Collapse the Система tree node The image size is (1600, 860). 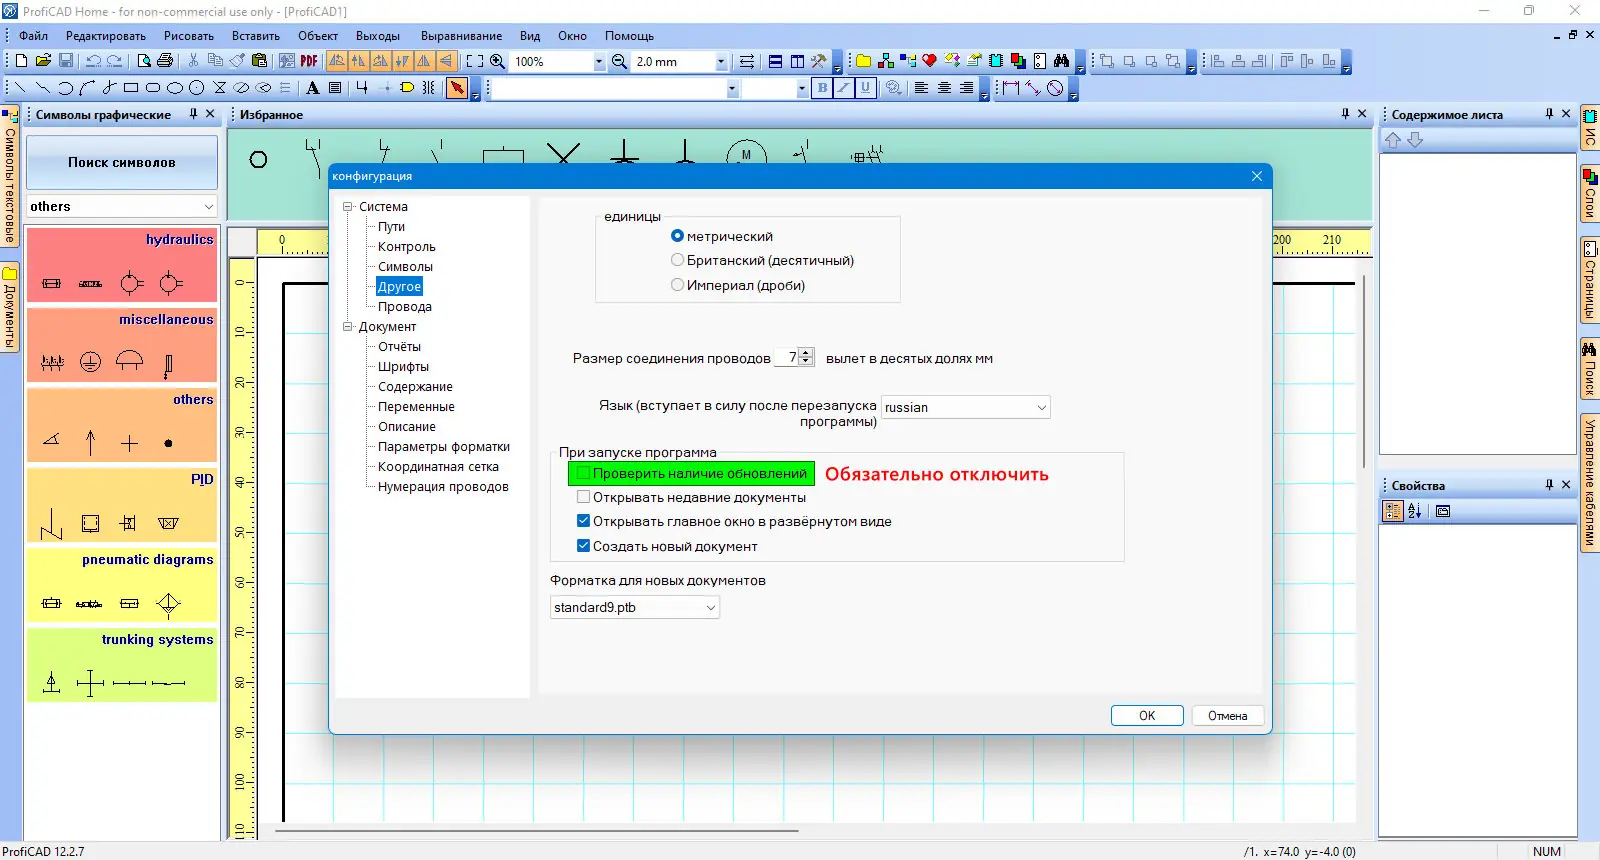pyautogui.click(x=348, y=207)
